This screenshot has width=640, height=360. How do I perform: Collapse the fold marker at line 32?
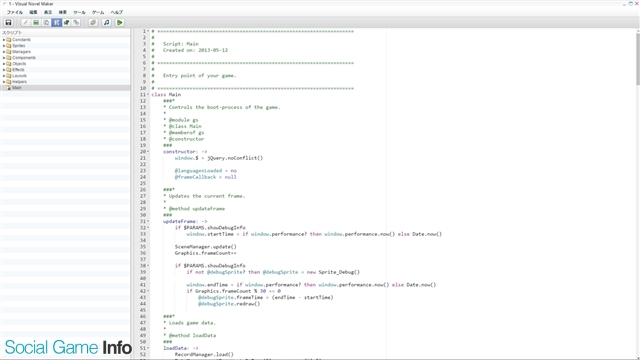[148, 228]
